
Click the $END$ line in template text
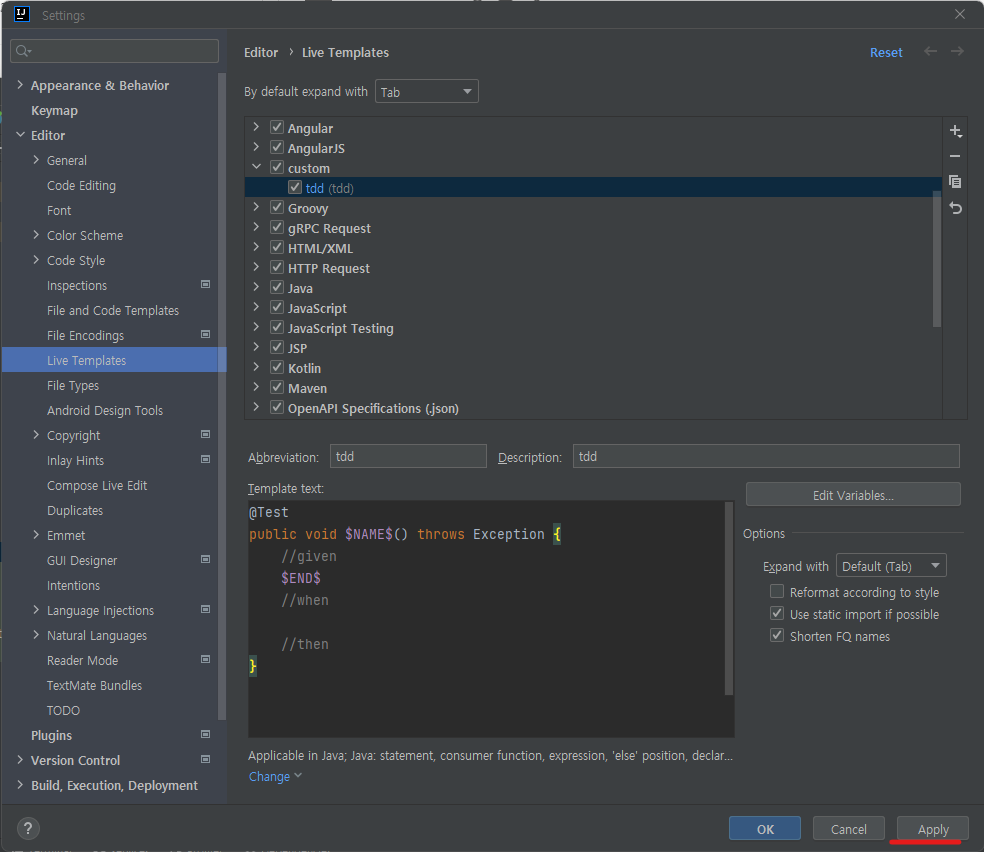(301, 578)
